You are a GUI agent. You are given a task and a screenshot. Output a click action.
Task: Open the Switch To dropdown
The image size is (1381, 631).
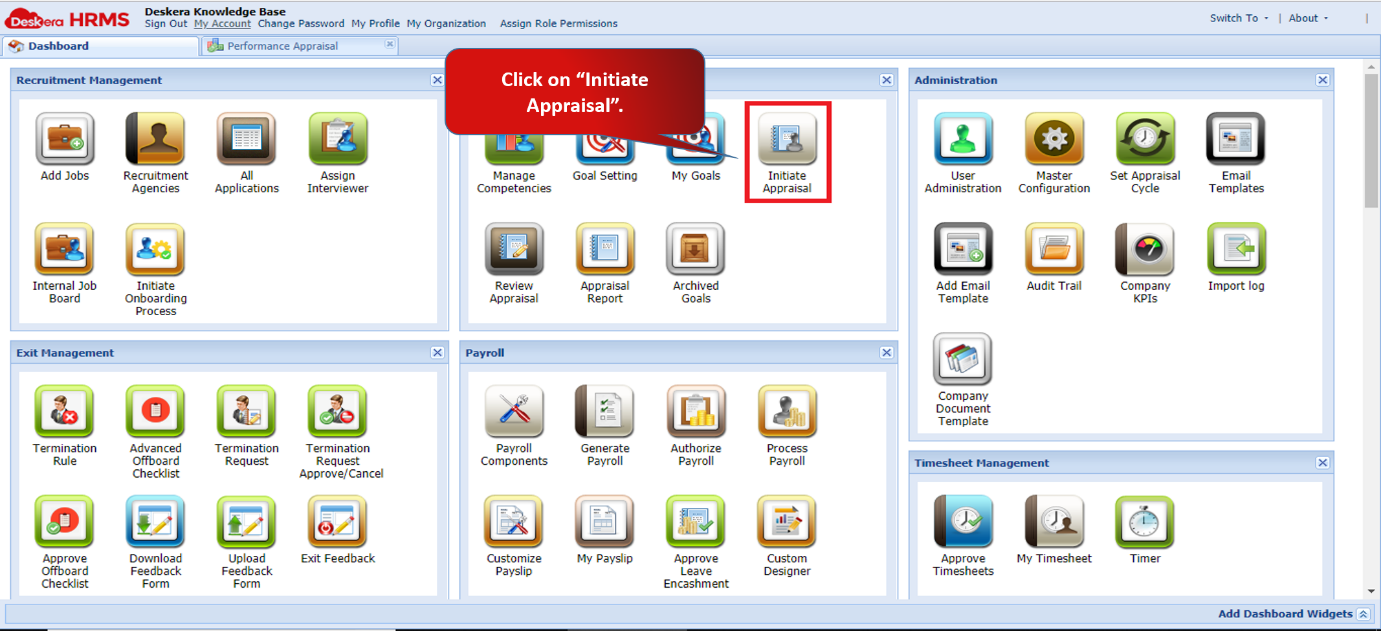(1238, 17)
